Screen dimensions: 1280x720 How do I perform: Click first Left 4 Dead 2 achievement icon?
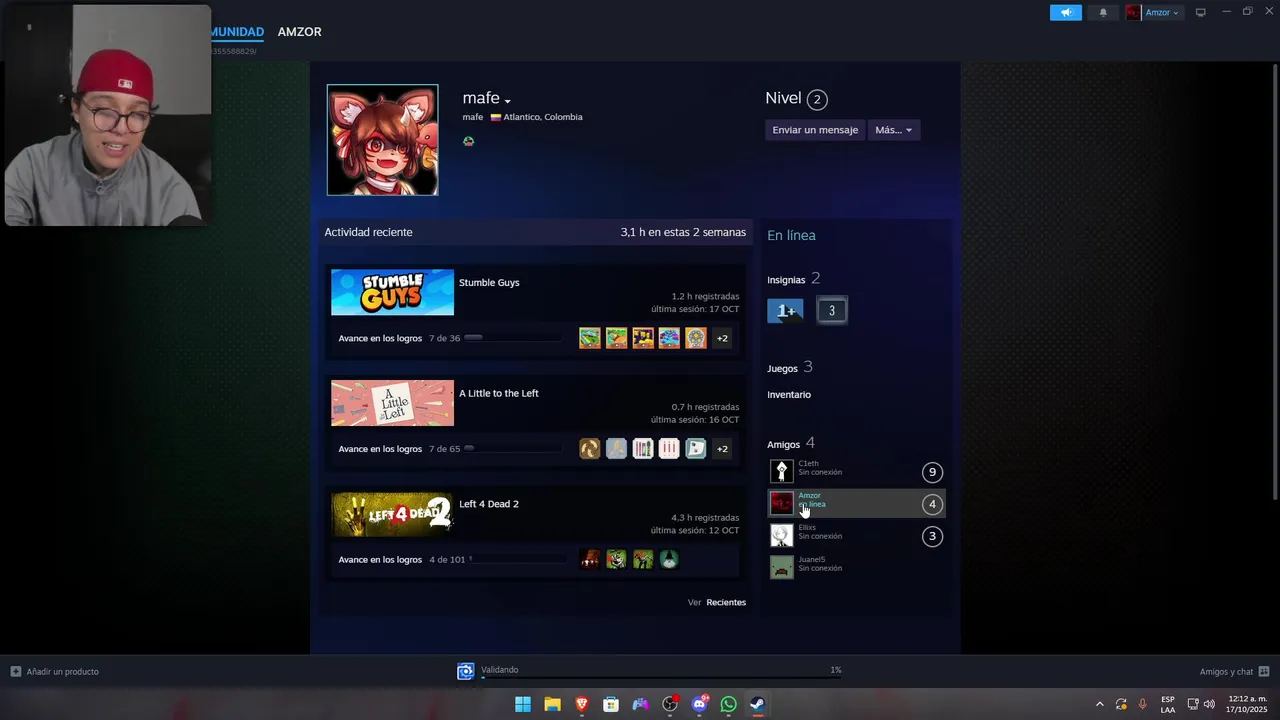[x=590, y=560]
